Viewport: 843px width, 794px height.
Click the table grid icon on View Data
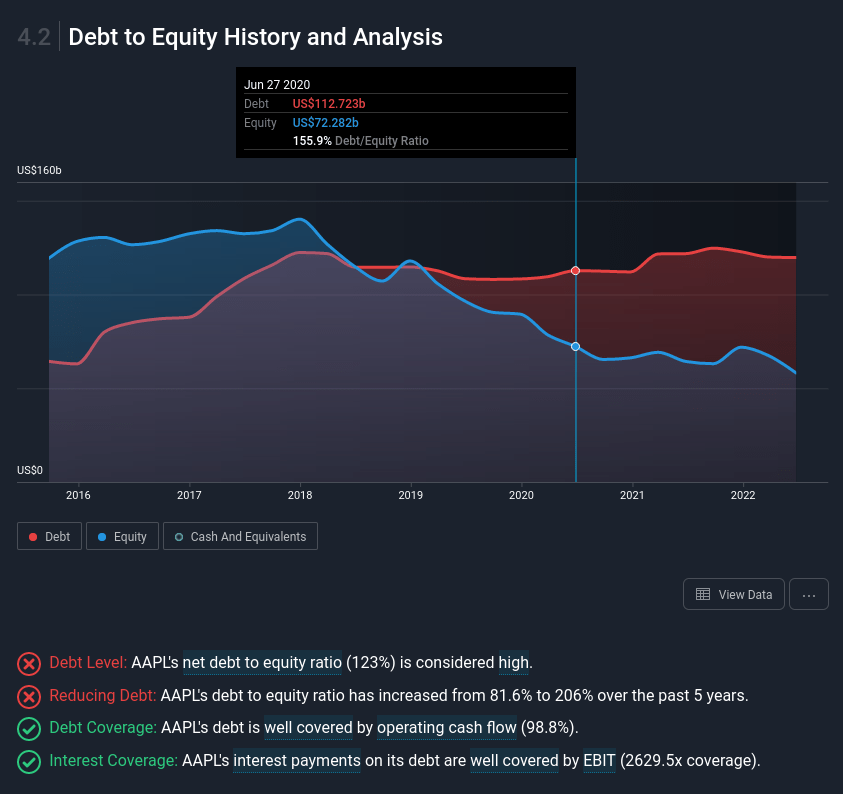(x=701, y=594)
